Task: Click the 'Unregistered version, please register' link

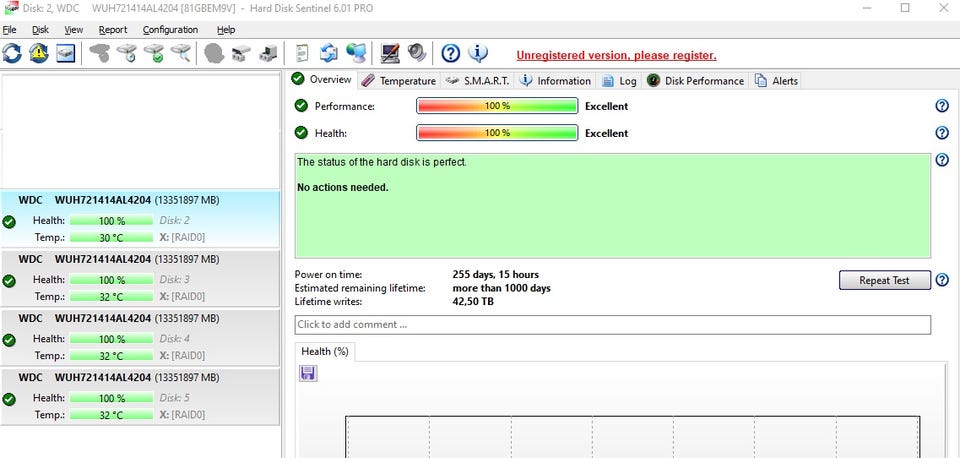Action: pos(616,55)
